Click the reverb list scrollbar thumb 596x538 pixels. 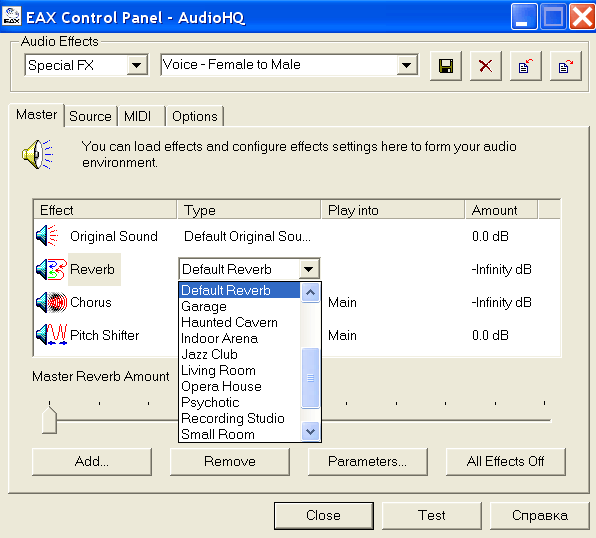[311, 378]
